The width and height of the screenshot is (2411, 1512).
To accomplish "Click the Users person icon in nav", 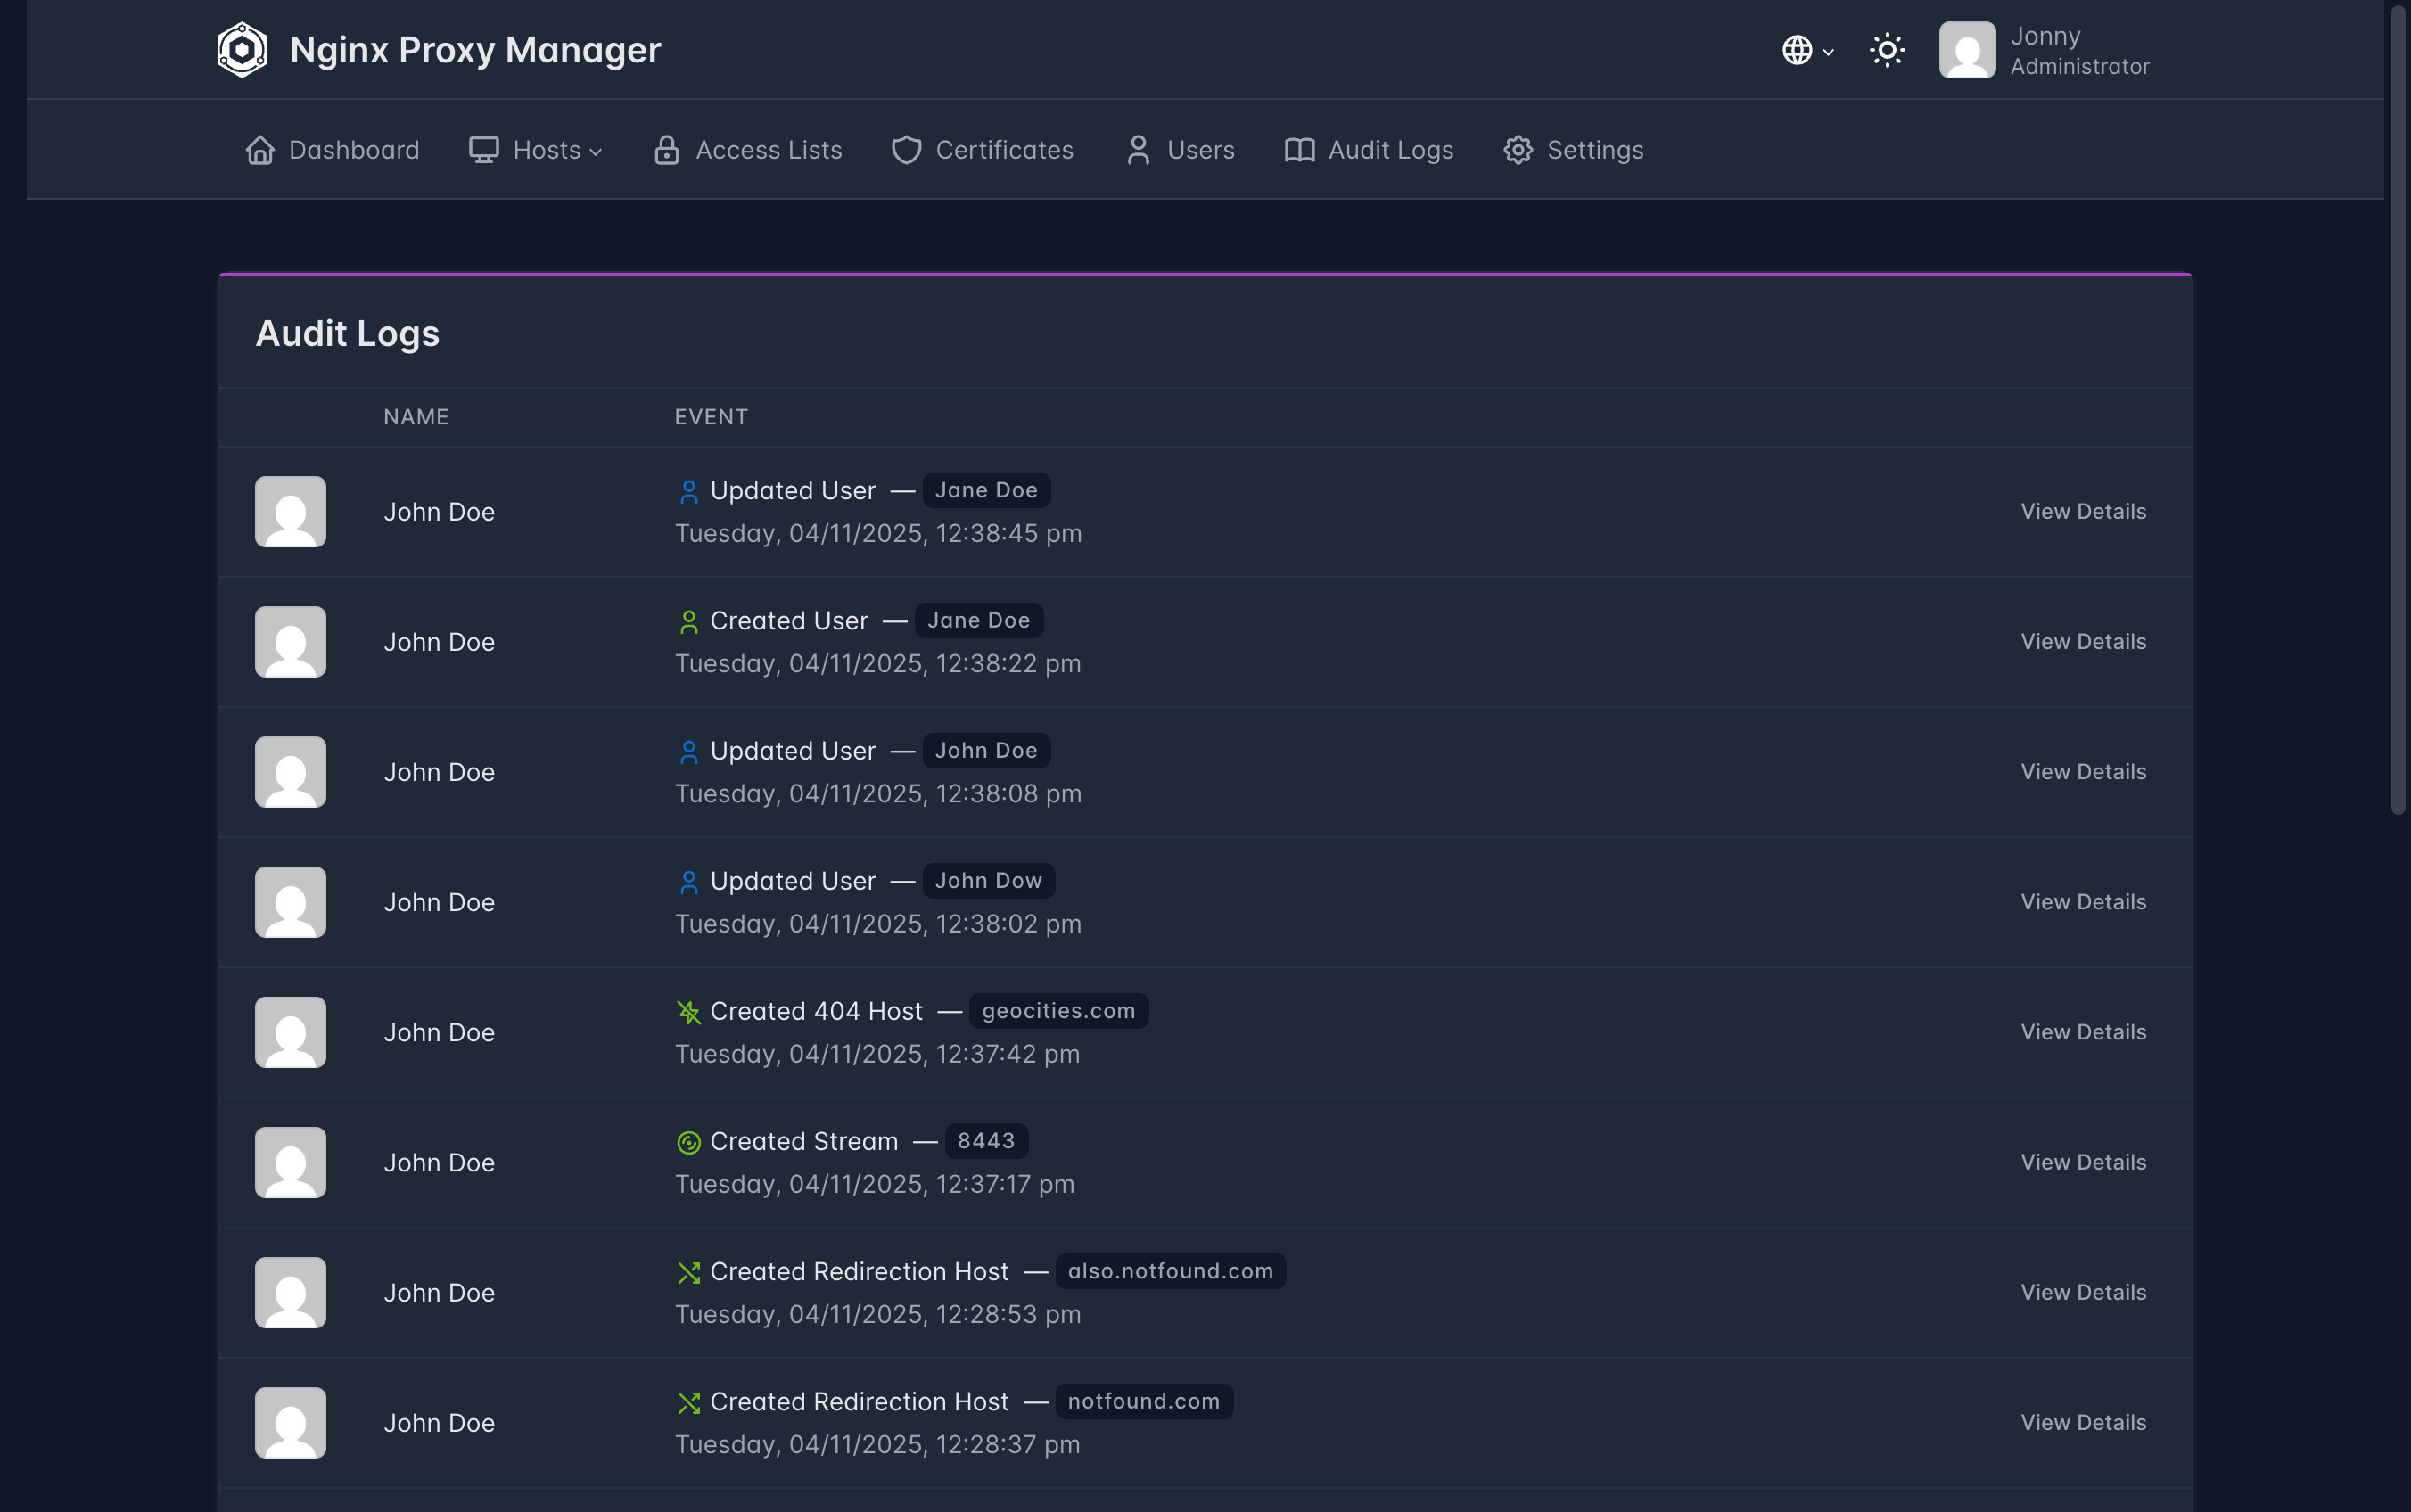I will coord(1138,150).
